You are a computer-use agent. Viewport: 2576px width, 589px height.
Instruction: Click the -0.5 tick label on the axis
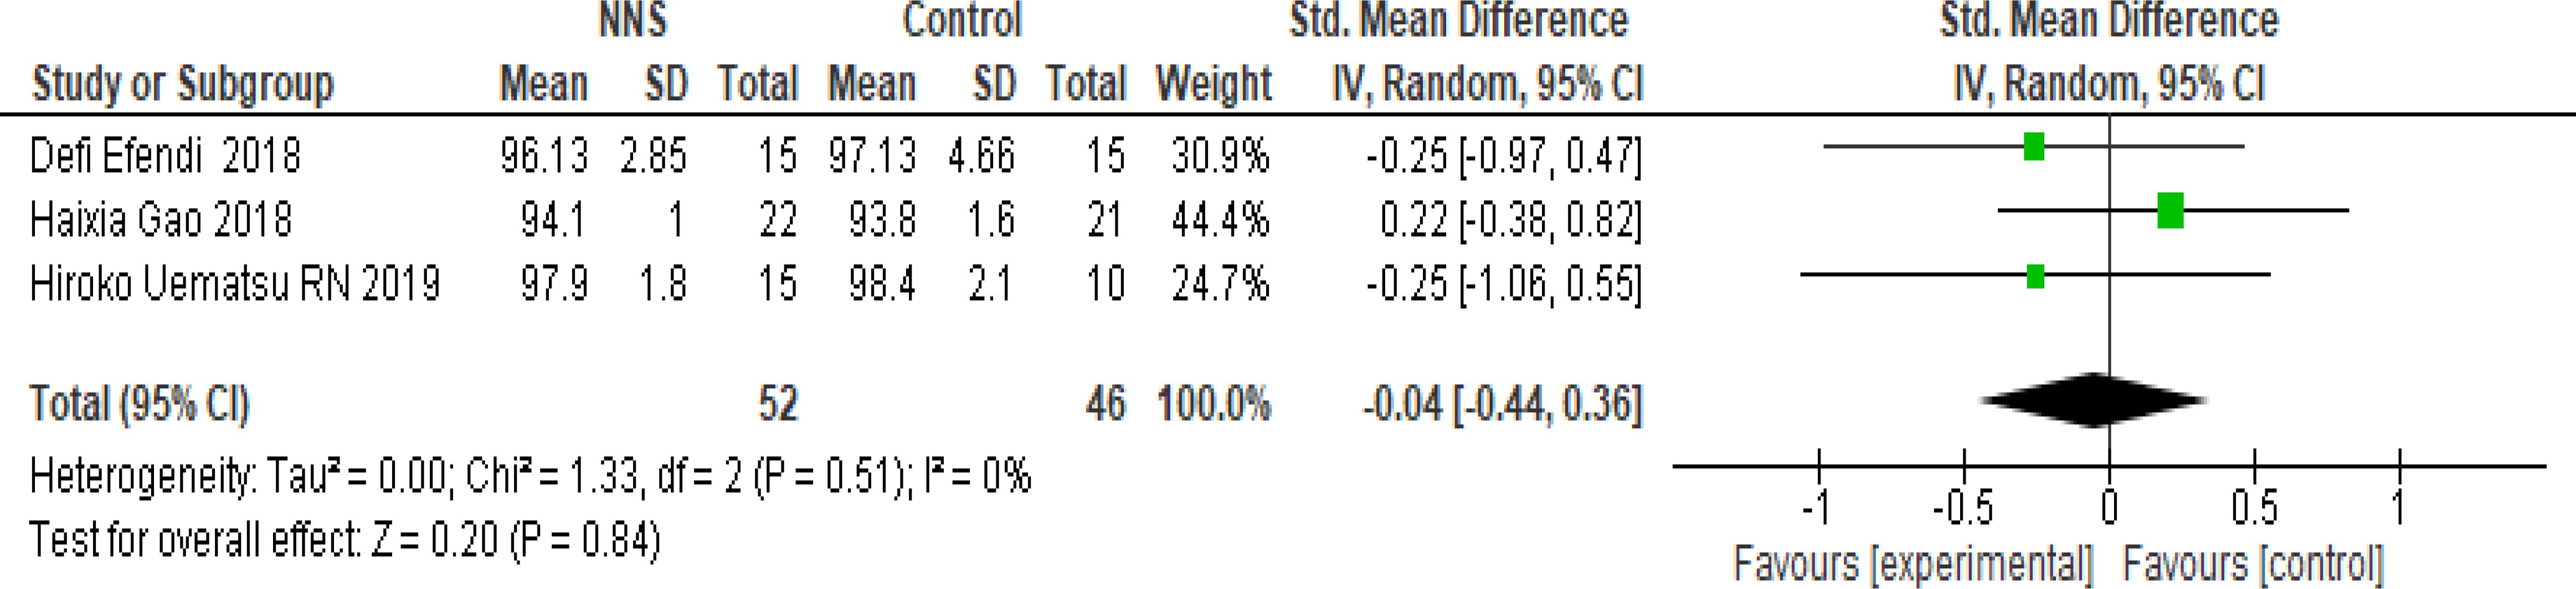click(x=1962, y=509)
